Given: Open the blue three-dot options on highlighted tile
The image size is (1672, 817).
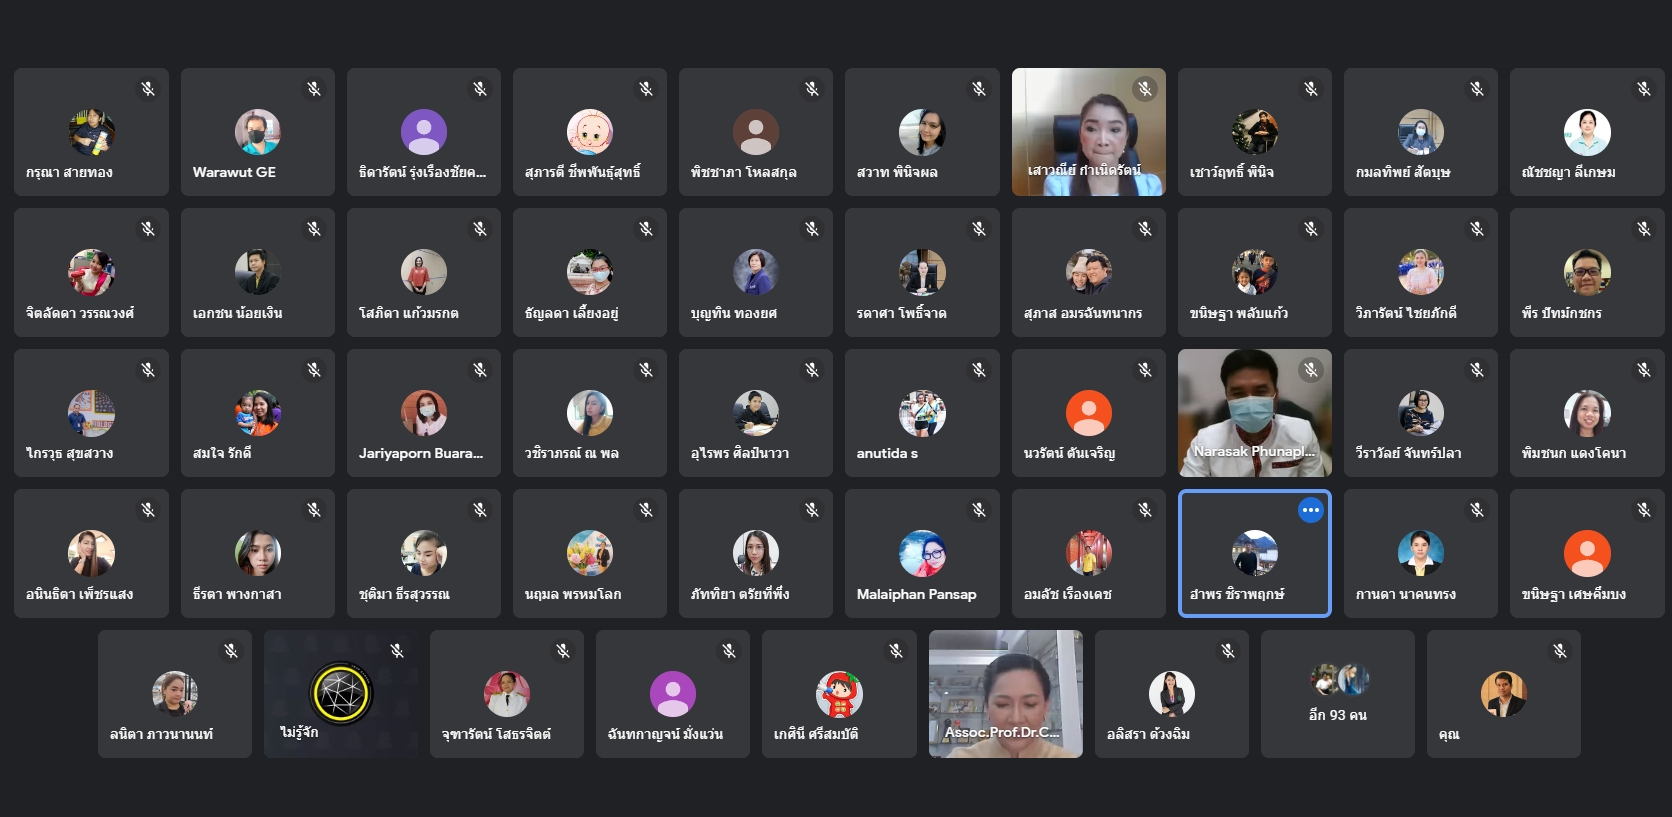Looking at the screenshot, I should click(1311, 510).
